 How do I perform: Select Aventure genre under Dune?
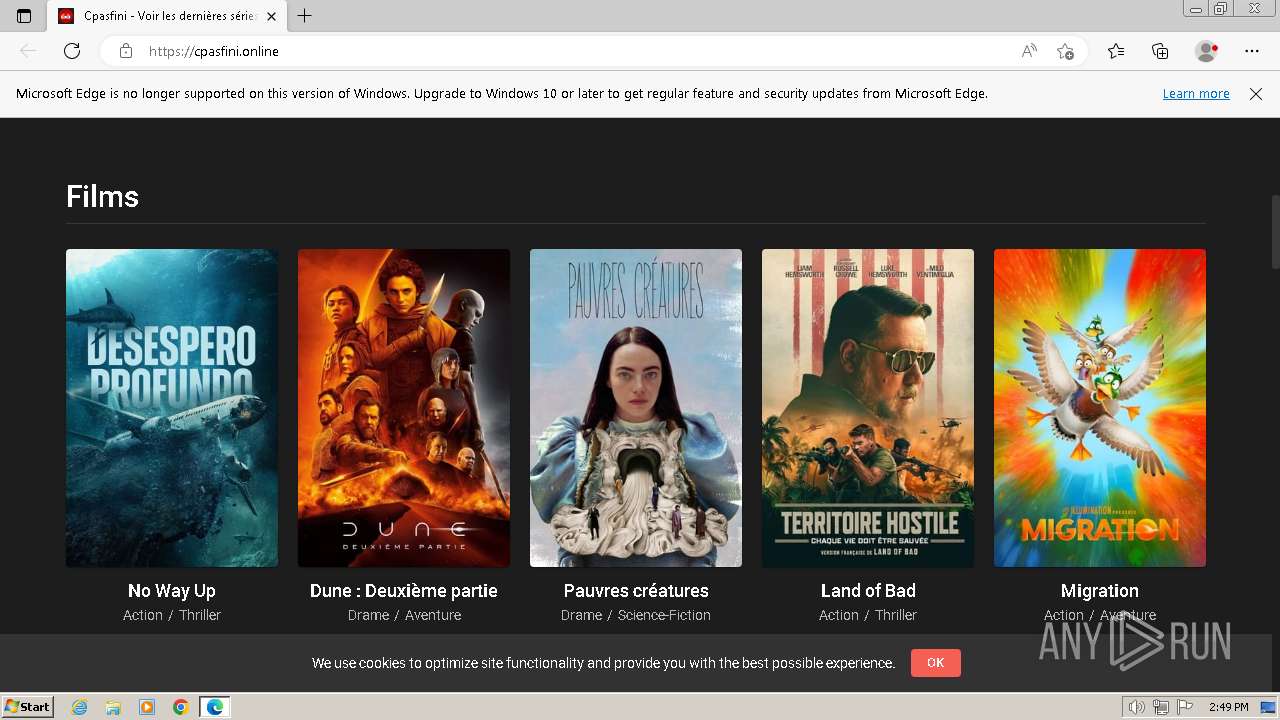point(433,615)
